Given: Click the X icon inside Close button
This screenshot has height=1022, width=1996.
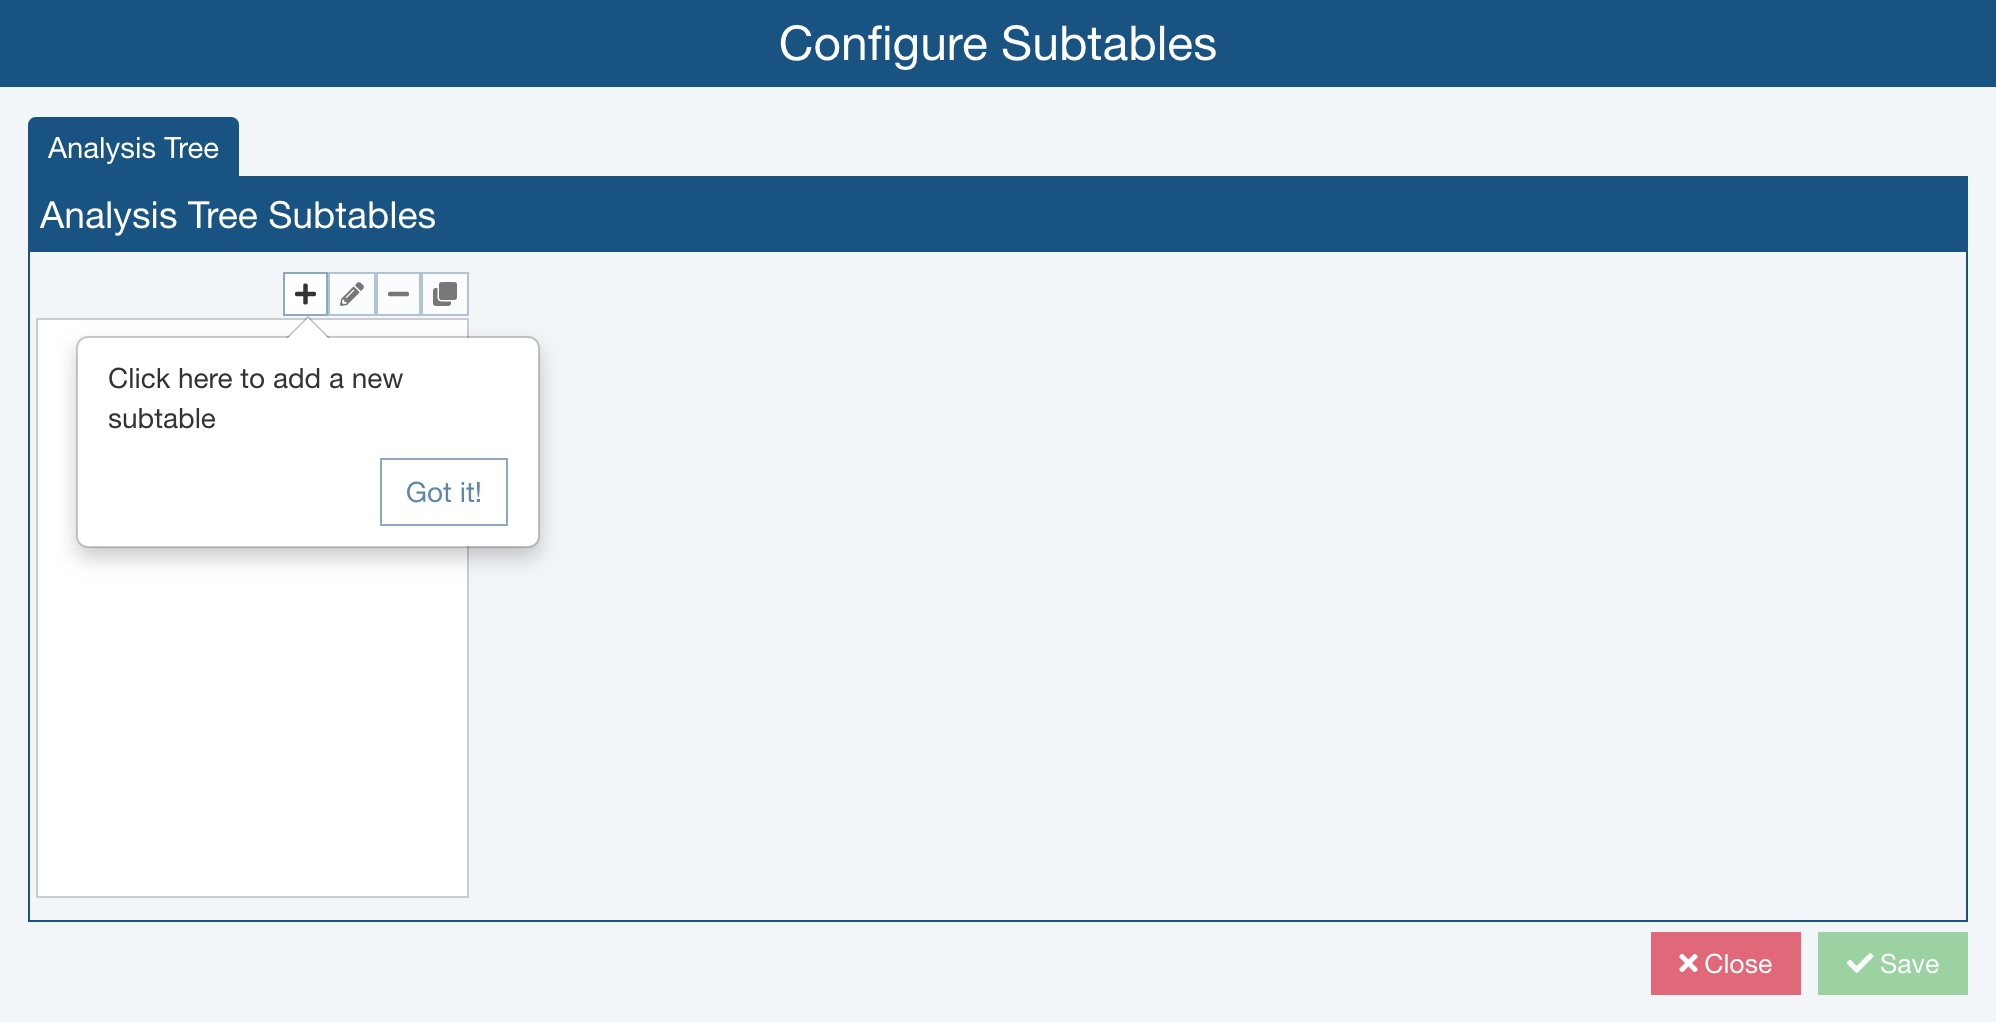Looking at the screenshot, I should coord(1688,963).
